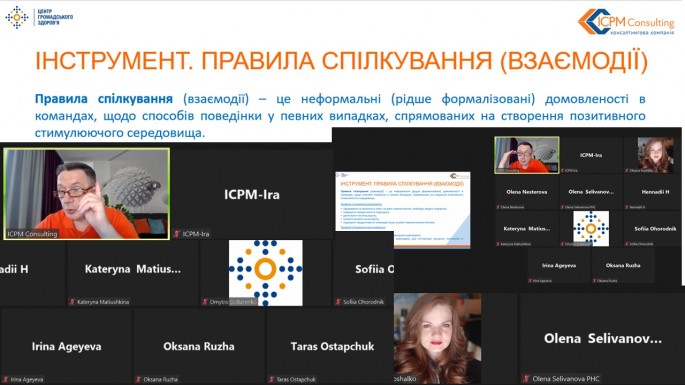Select the large Kateryna Matius... participant tile
Viewport: 685px width, 385px height.
pos(133,273)
